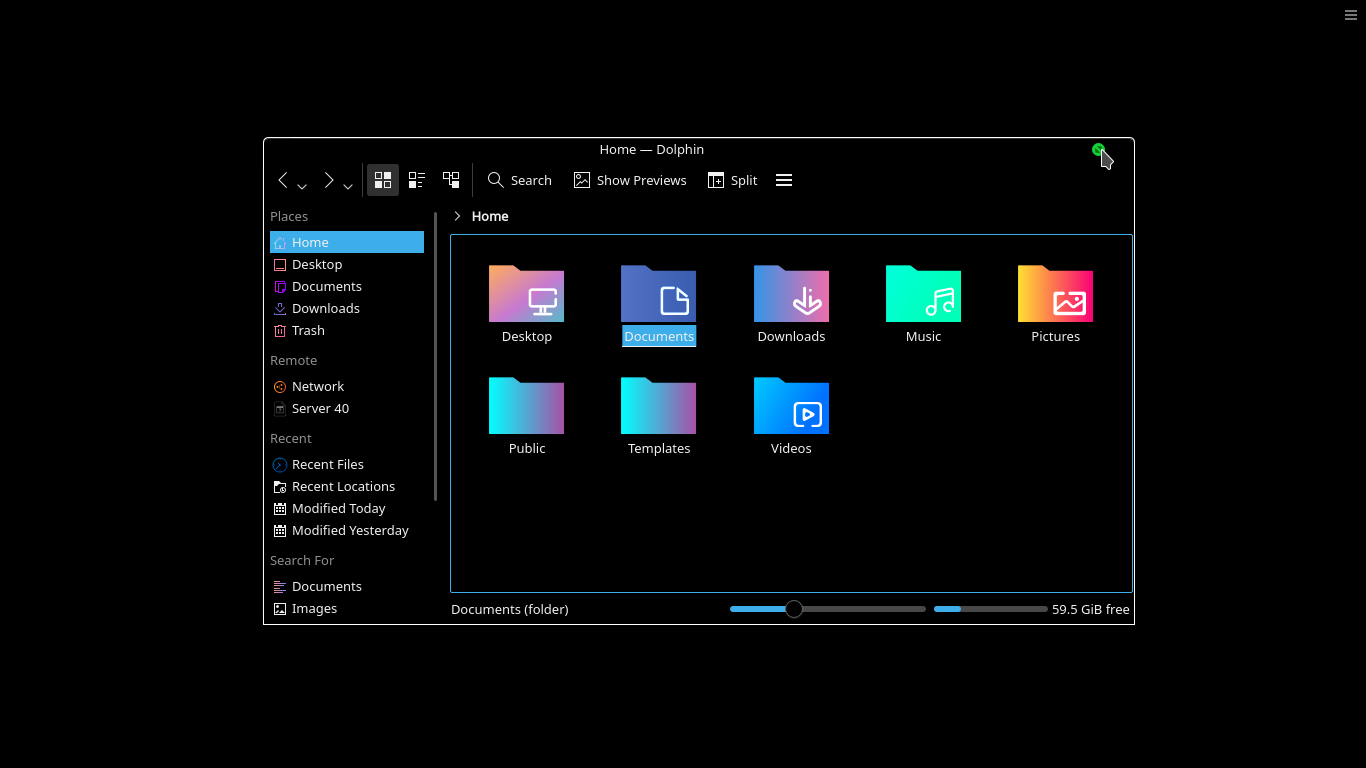Switch to Compact view mode
Viewport: 1366px width, 768px height.
pyautogui.click(x=417, y=180)
